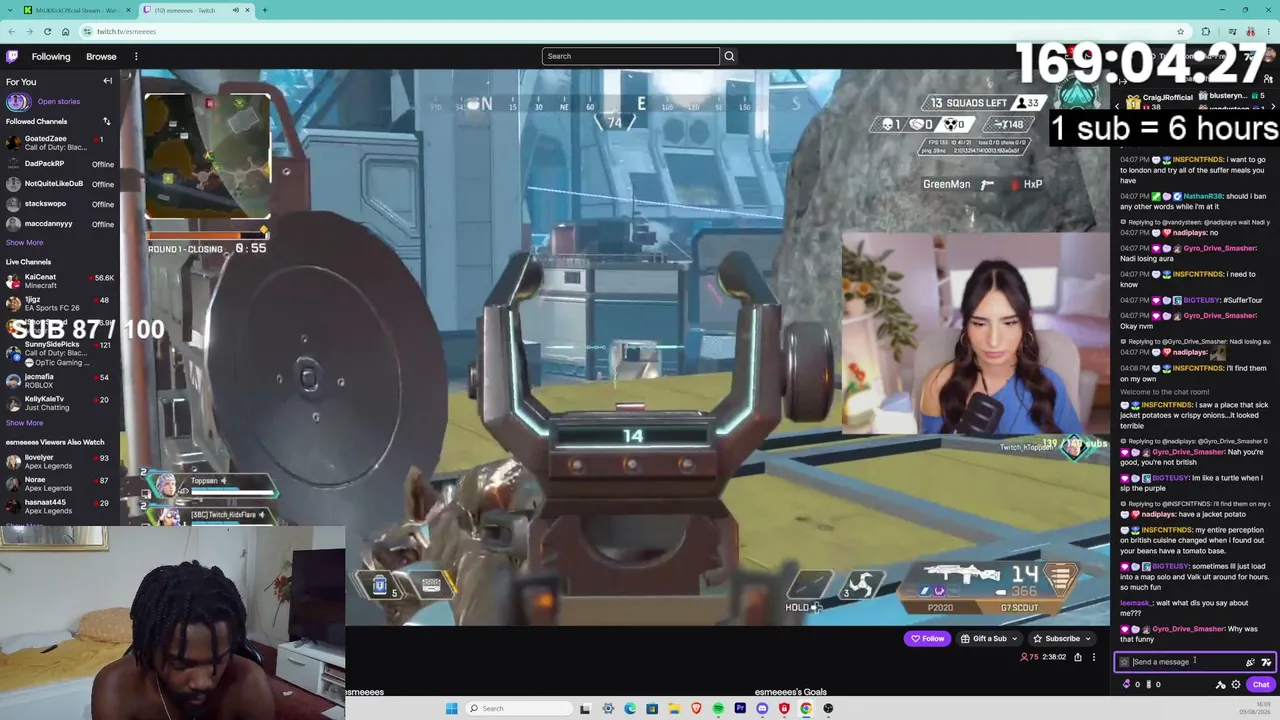Share the stream using the share icon
1280x720 pixels.
point(1078,657)
